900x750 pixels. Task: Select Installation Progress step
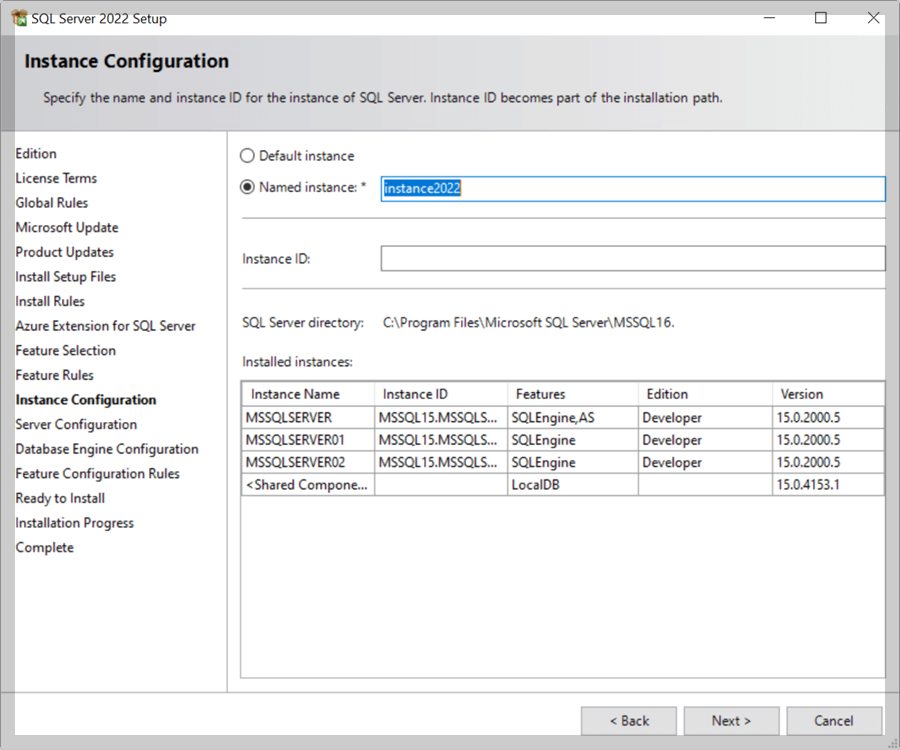click(x=75, y=523)
